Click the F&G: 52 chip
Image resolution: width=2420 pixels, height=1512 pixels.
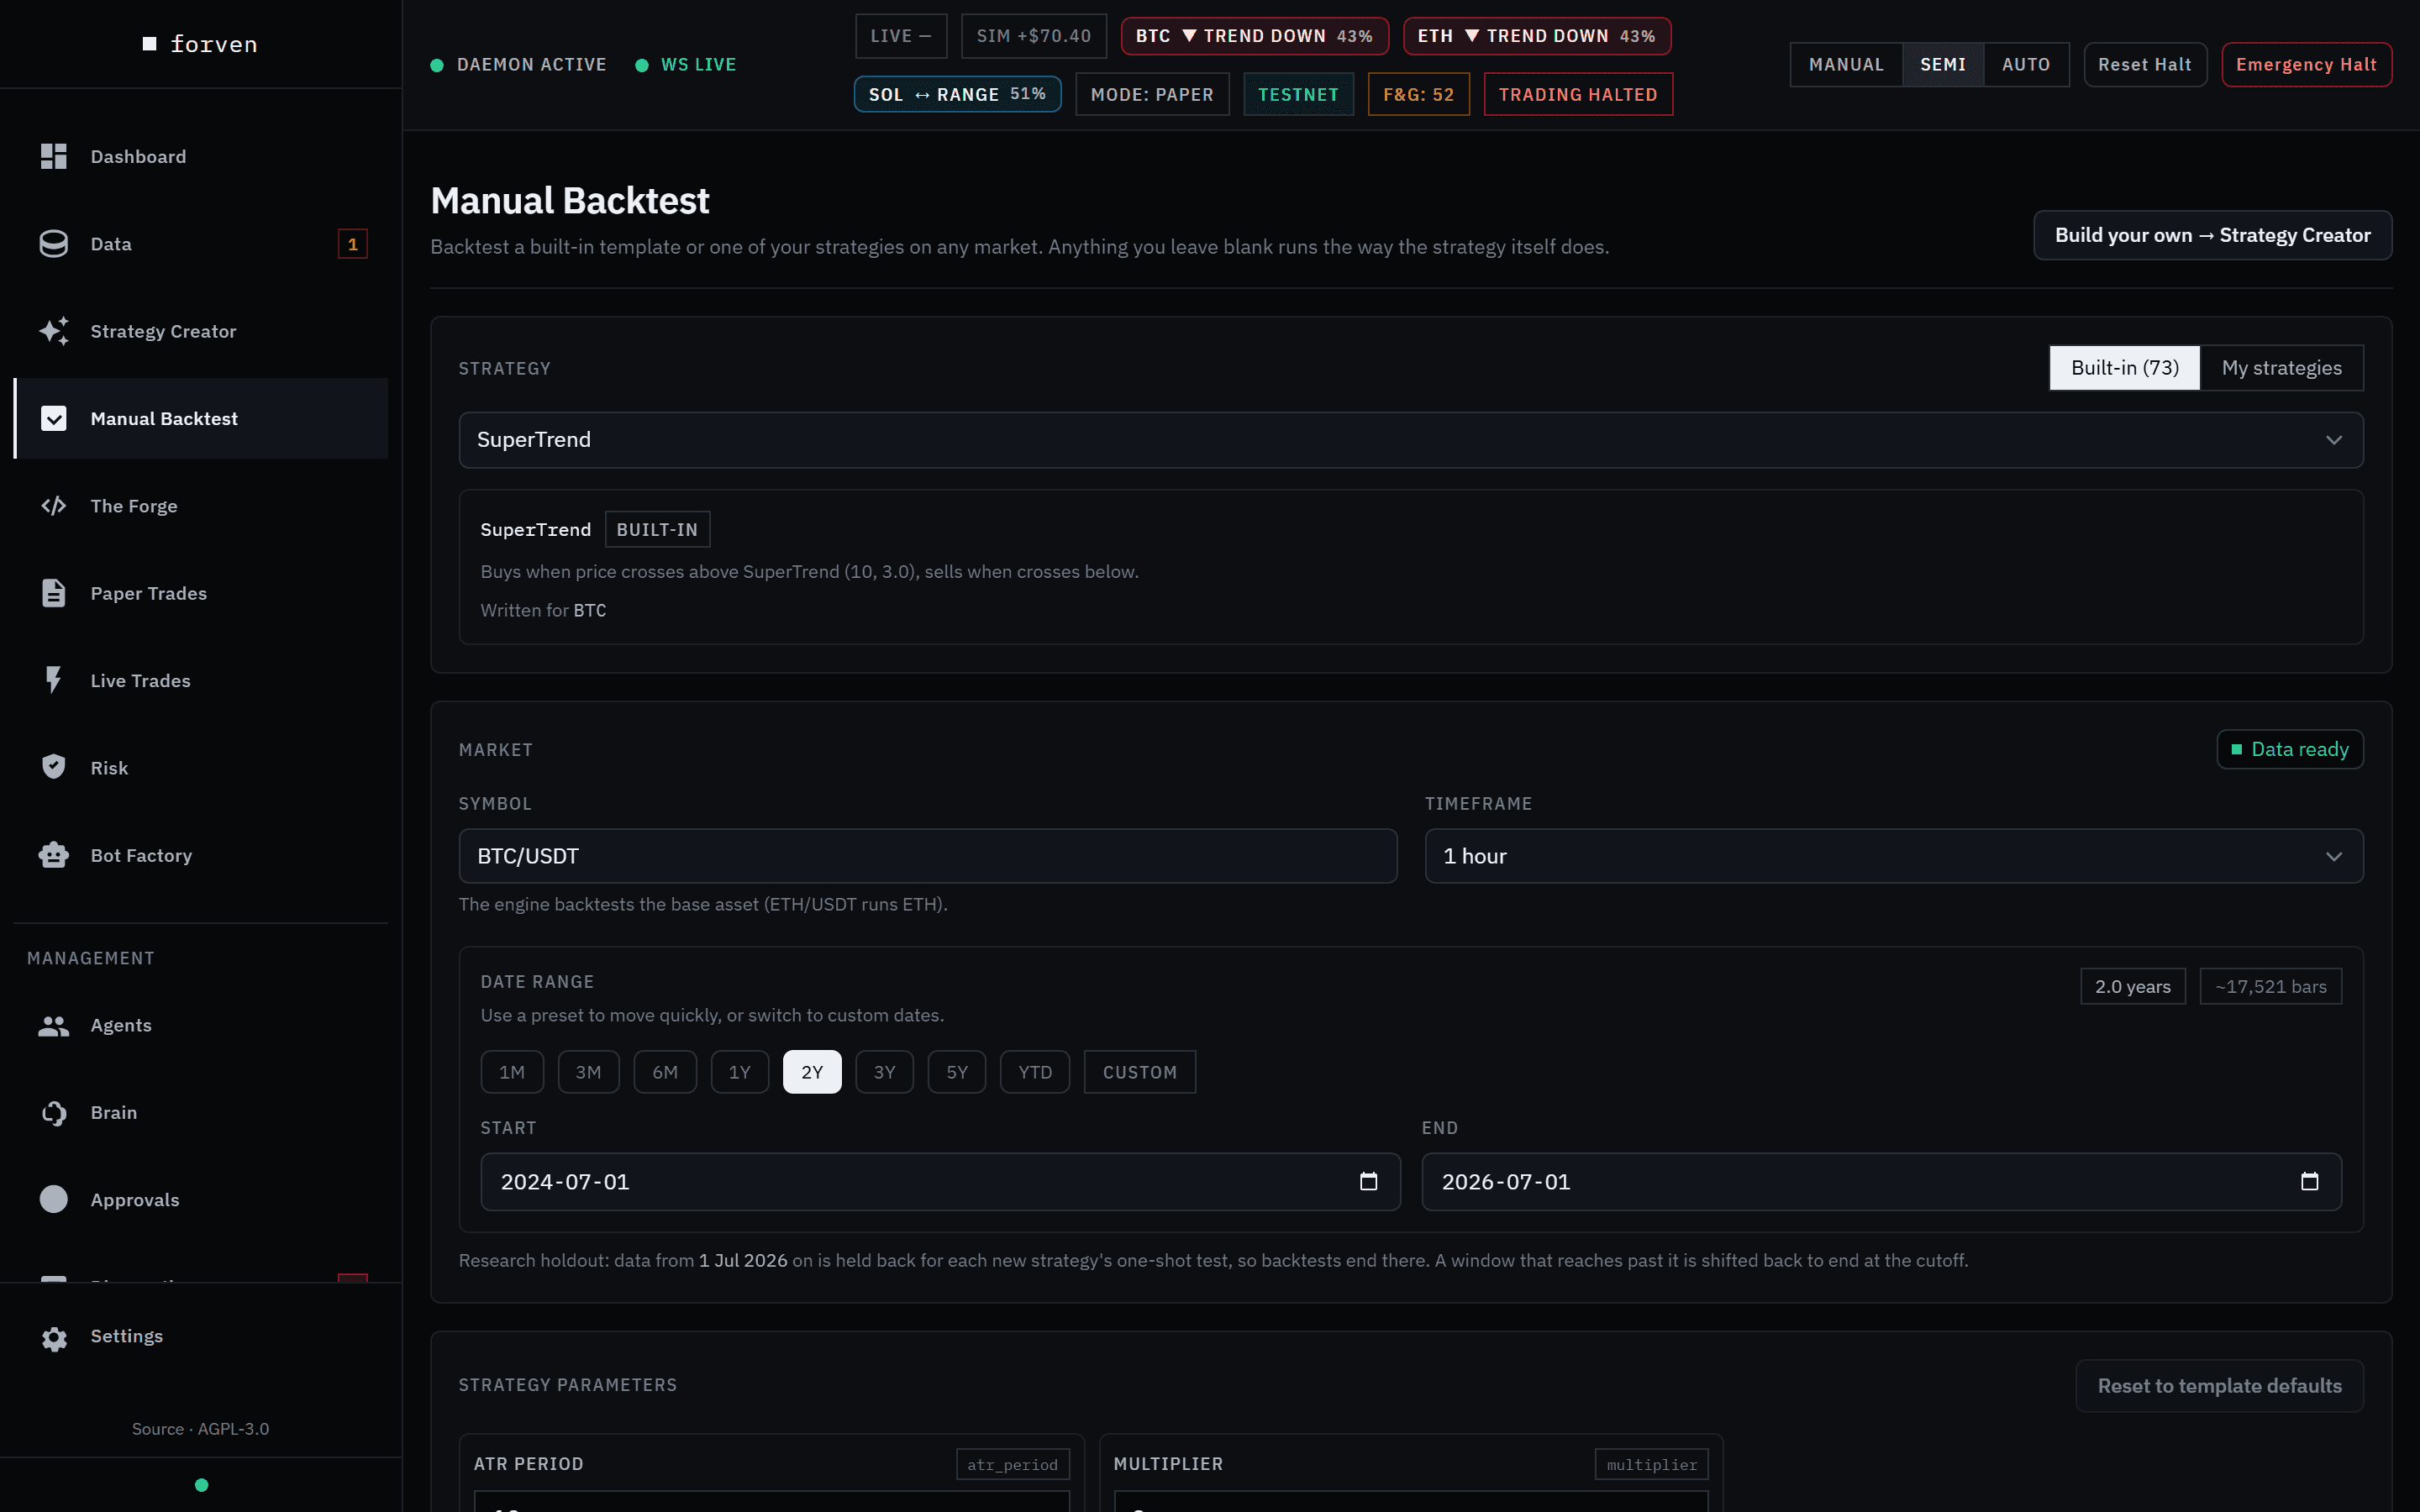point(1418,94)
